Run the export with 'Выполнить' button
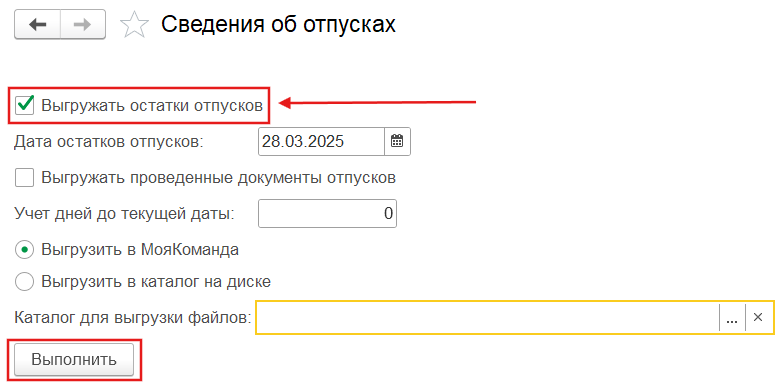Viewport: 782px width, 391px height. [x=74, y=359]
